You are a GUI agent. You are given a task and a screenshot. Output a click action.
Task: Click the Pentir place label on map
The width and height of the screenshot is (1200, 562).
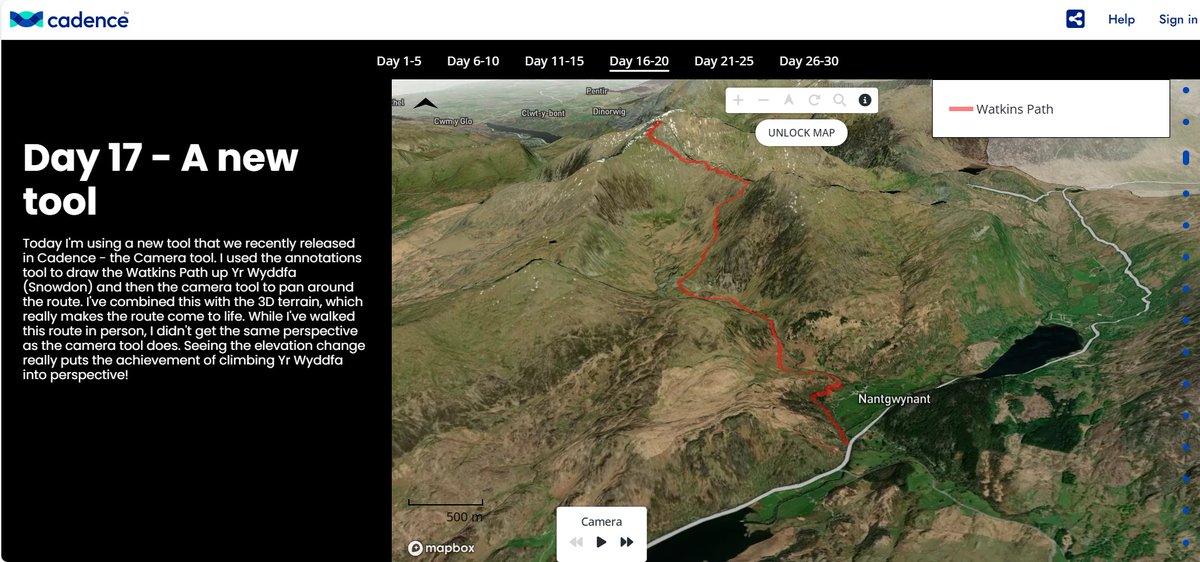click(598, 91)
